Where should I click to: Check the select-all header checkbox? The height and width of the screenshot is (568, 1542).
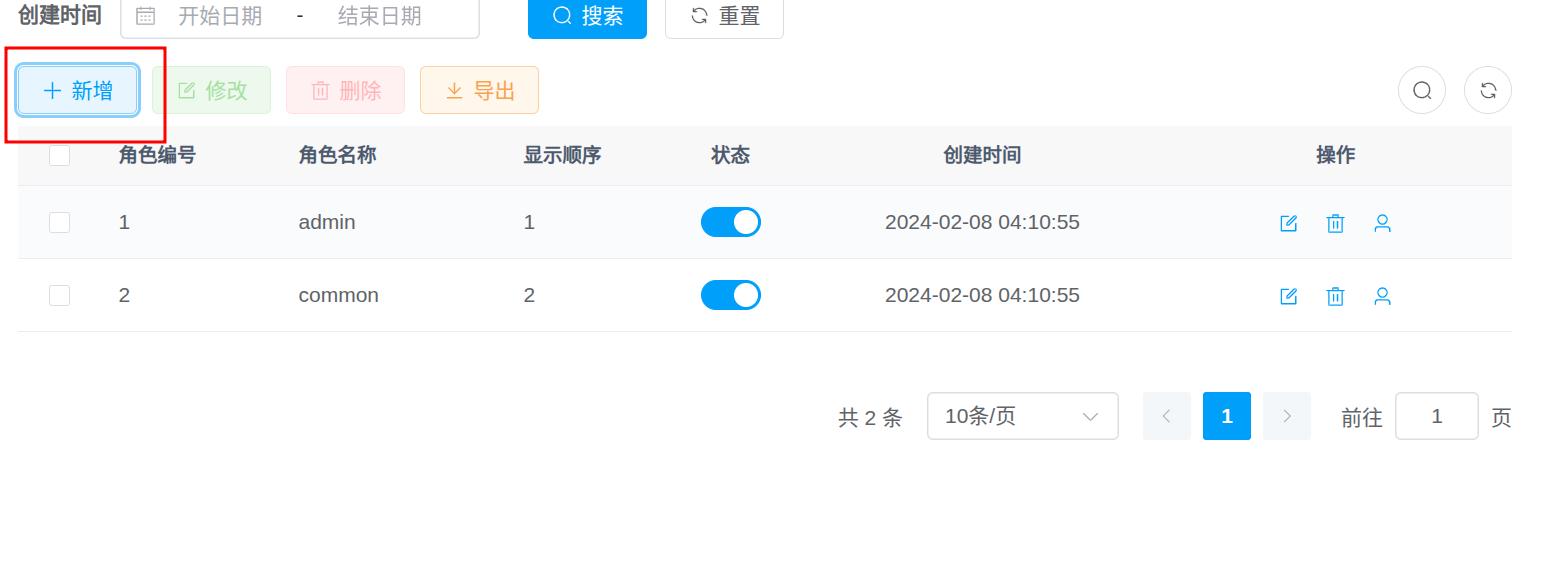click(60, 155)
